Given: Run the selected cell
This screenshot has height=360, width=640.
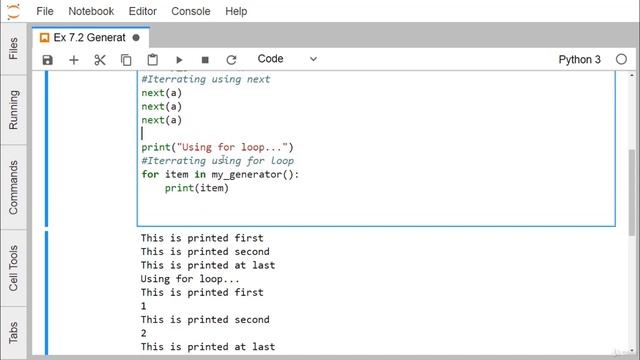Looking at the screenshot, I should (x=179, y=60).
